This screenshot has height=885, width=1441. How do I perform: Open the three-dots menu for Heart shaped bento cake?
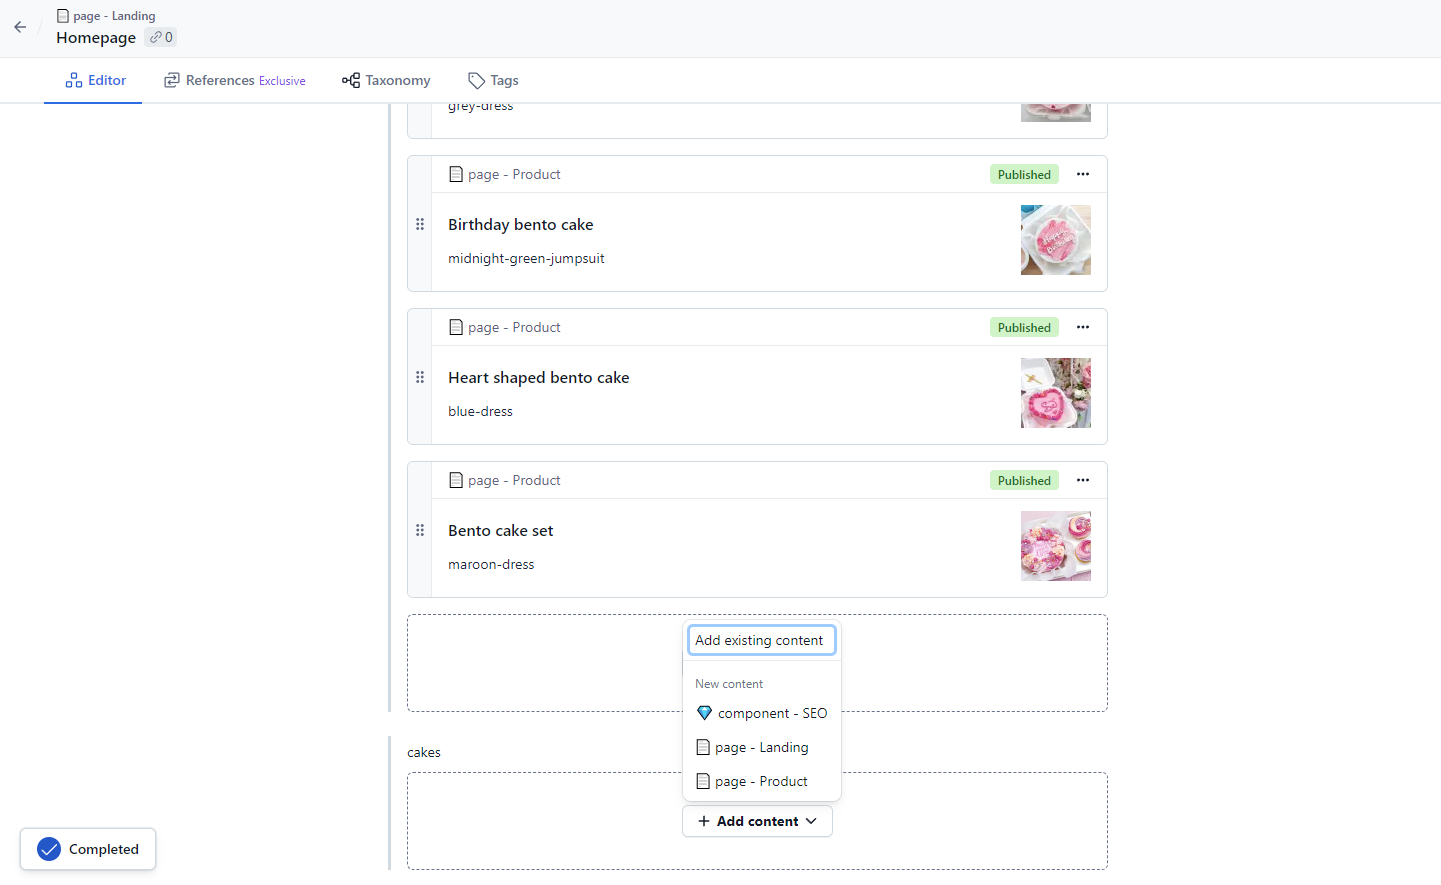1083,327
